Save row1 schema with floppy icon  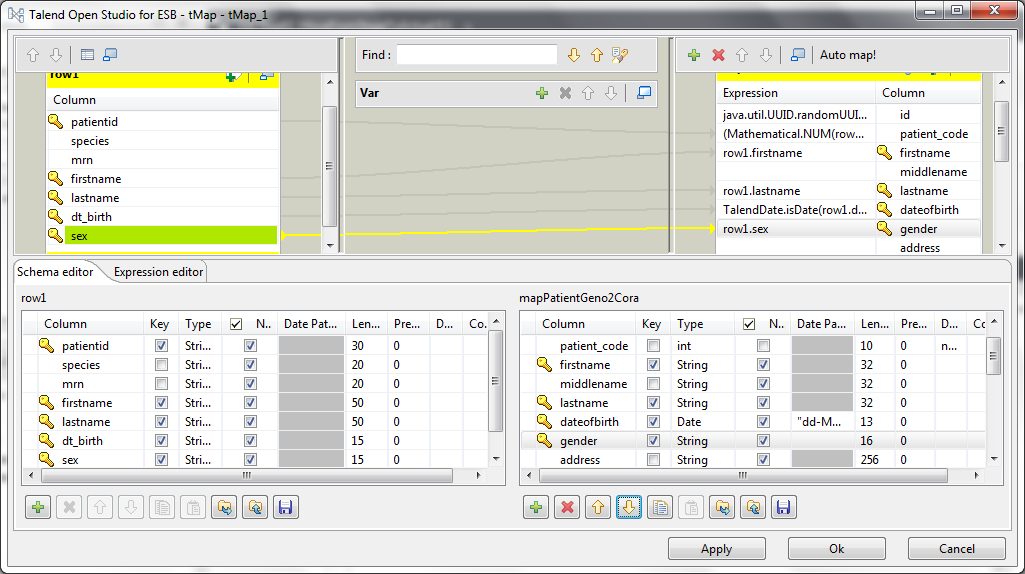(x=286, y=507)
